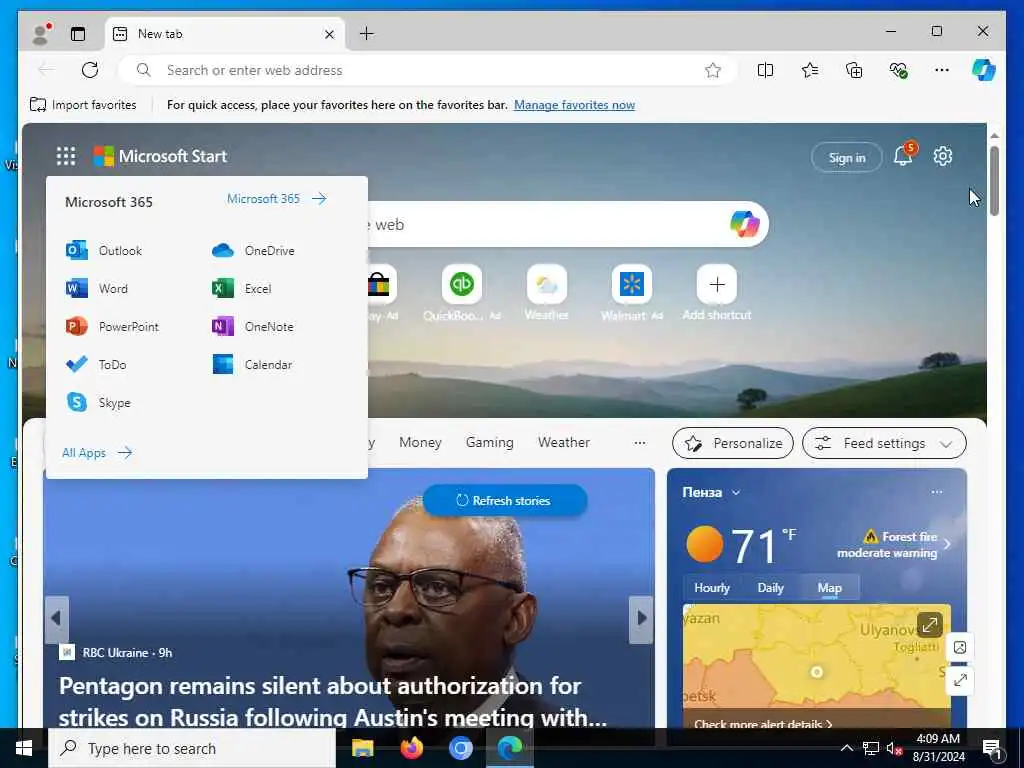This screenshot has width=1024, height=768.
Task: Open Pentagon remains silent headline
Action: click(x=333, y=702)
